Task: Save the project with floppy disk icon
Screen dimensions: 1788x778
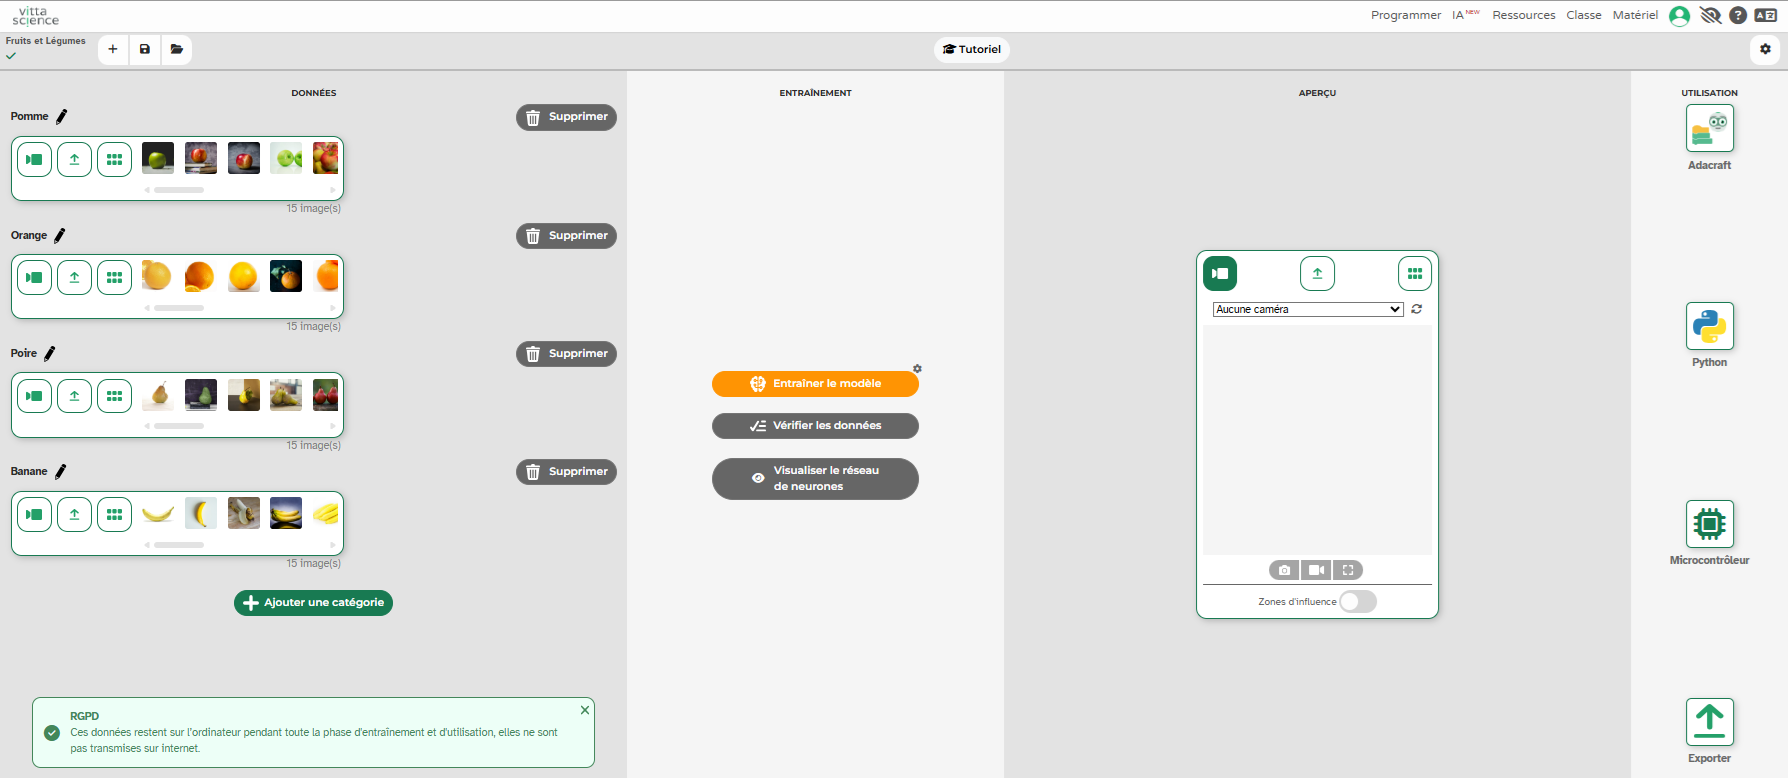Action: (x=145, y=49)
